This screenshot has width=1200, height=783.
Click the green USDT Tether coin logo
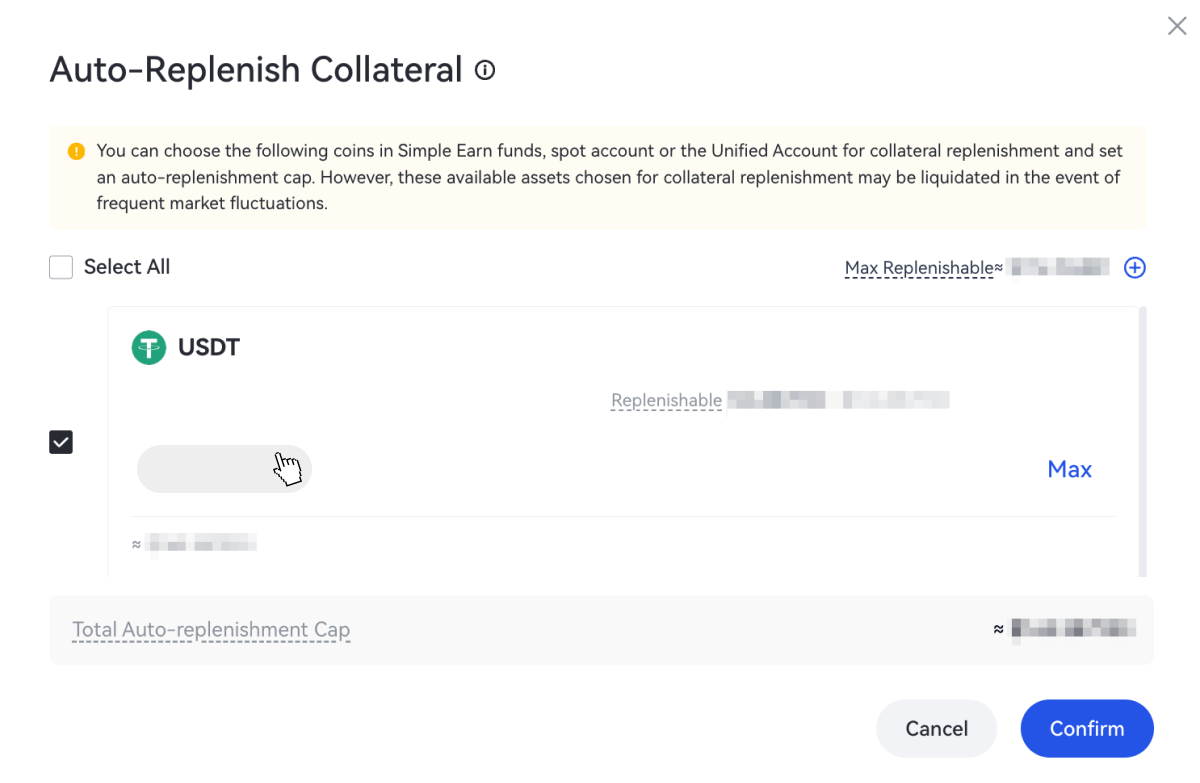point(149,348)
